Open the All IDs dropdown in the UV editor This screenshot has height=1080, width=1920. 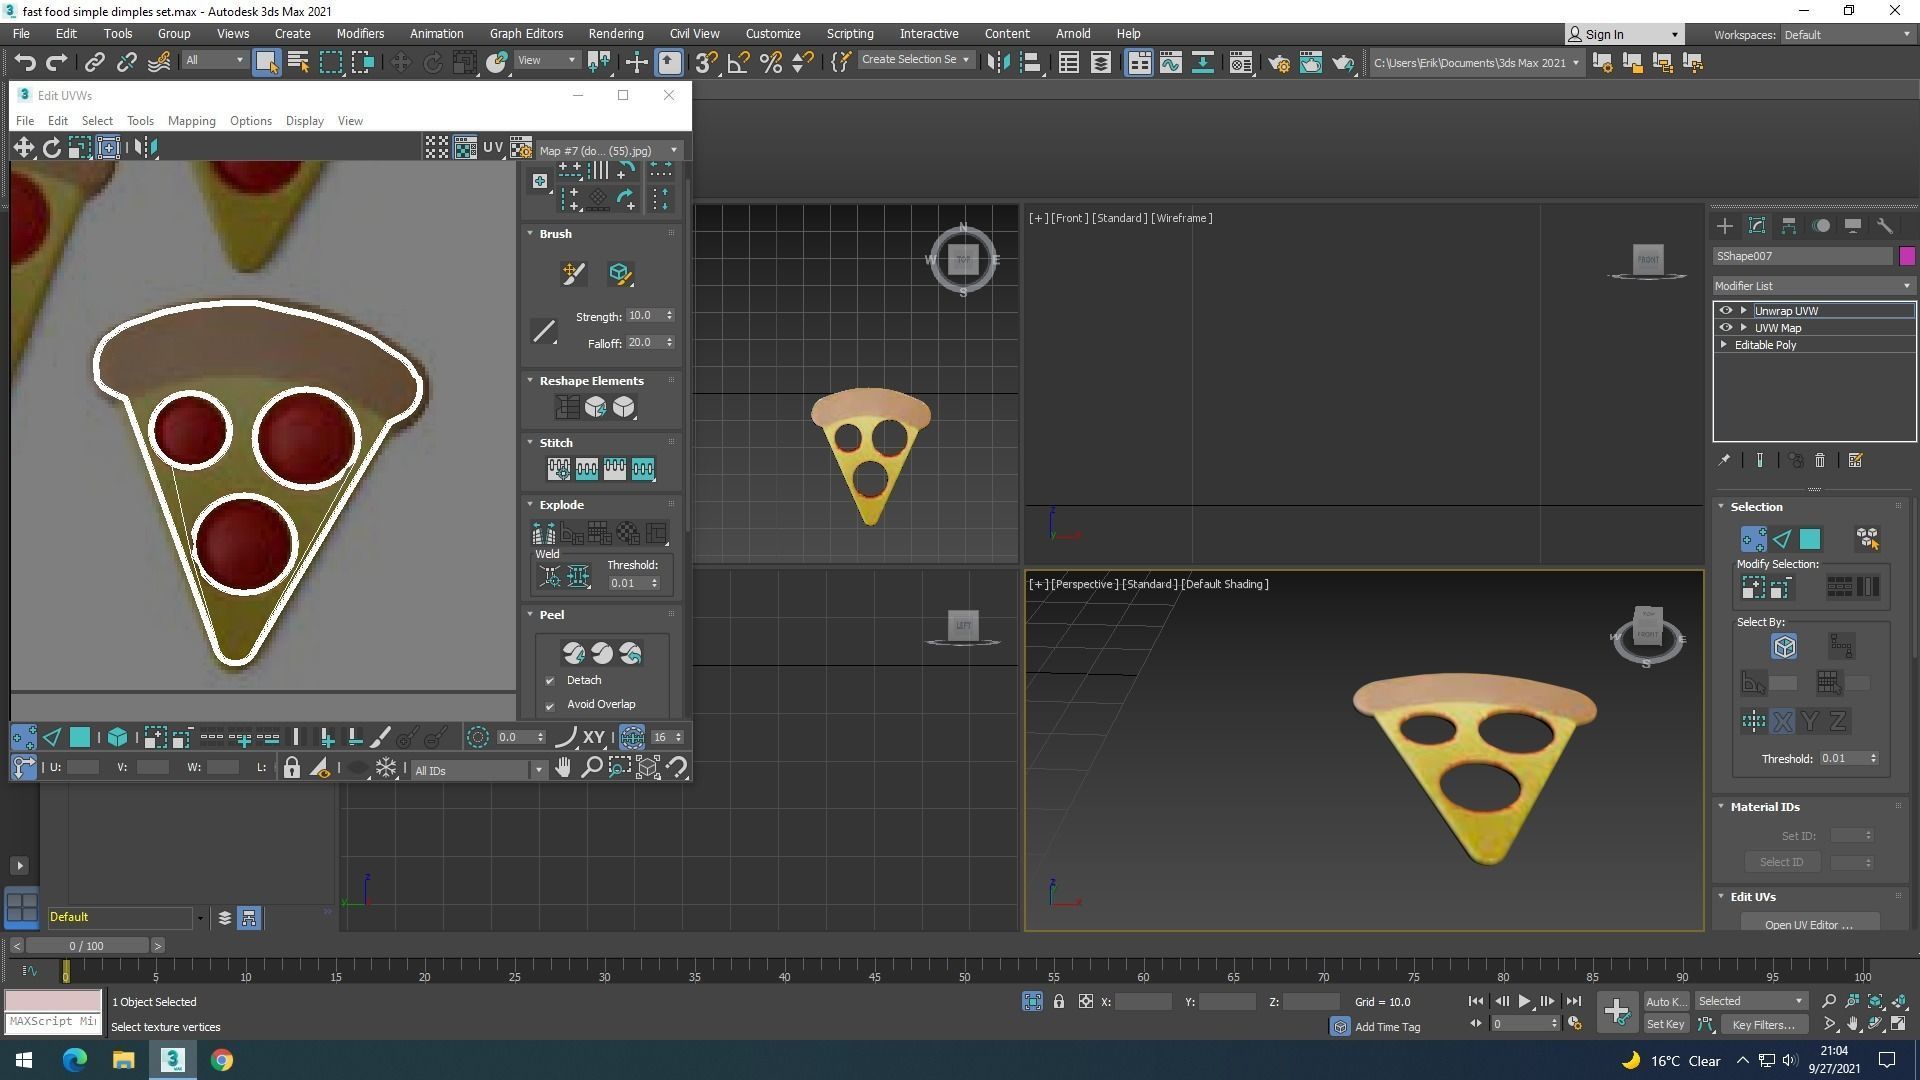coord(539,770)
